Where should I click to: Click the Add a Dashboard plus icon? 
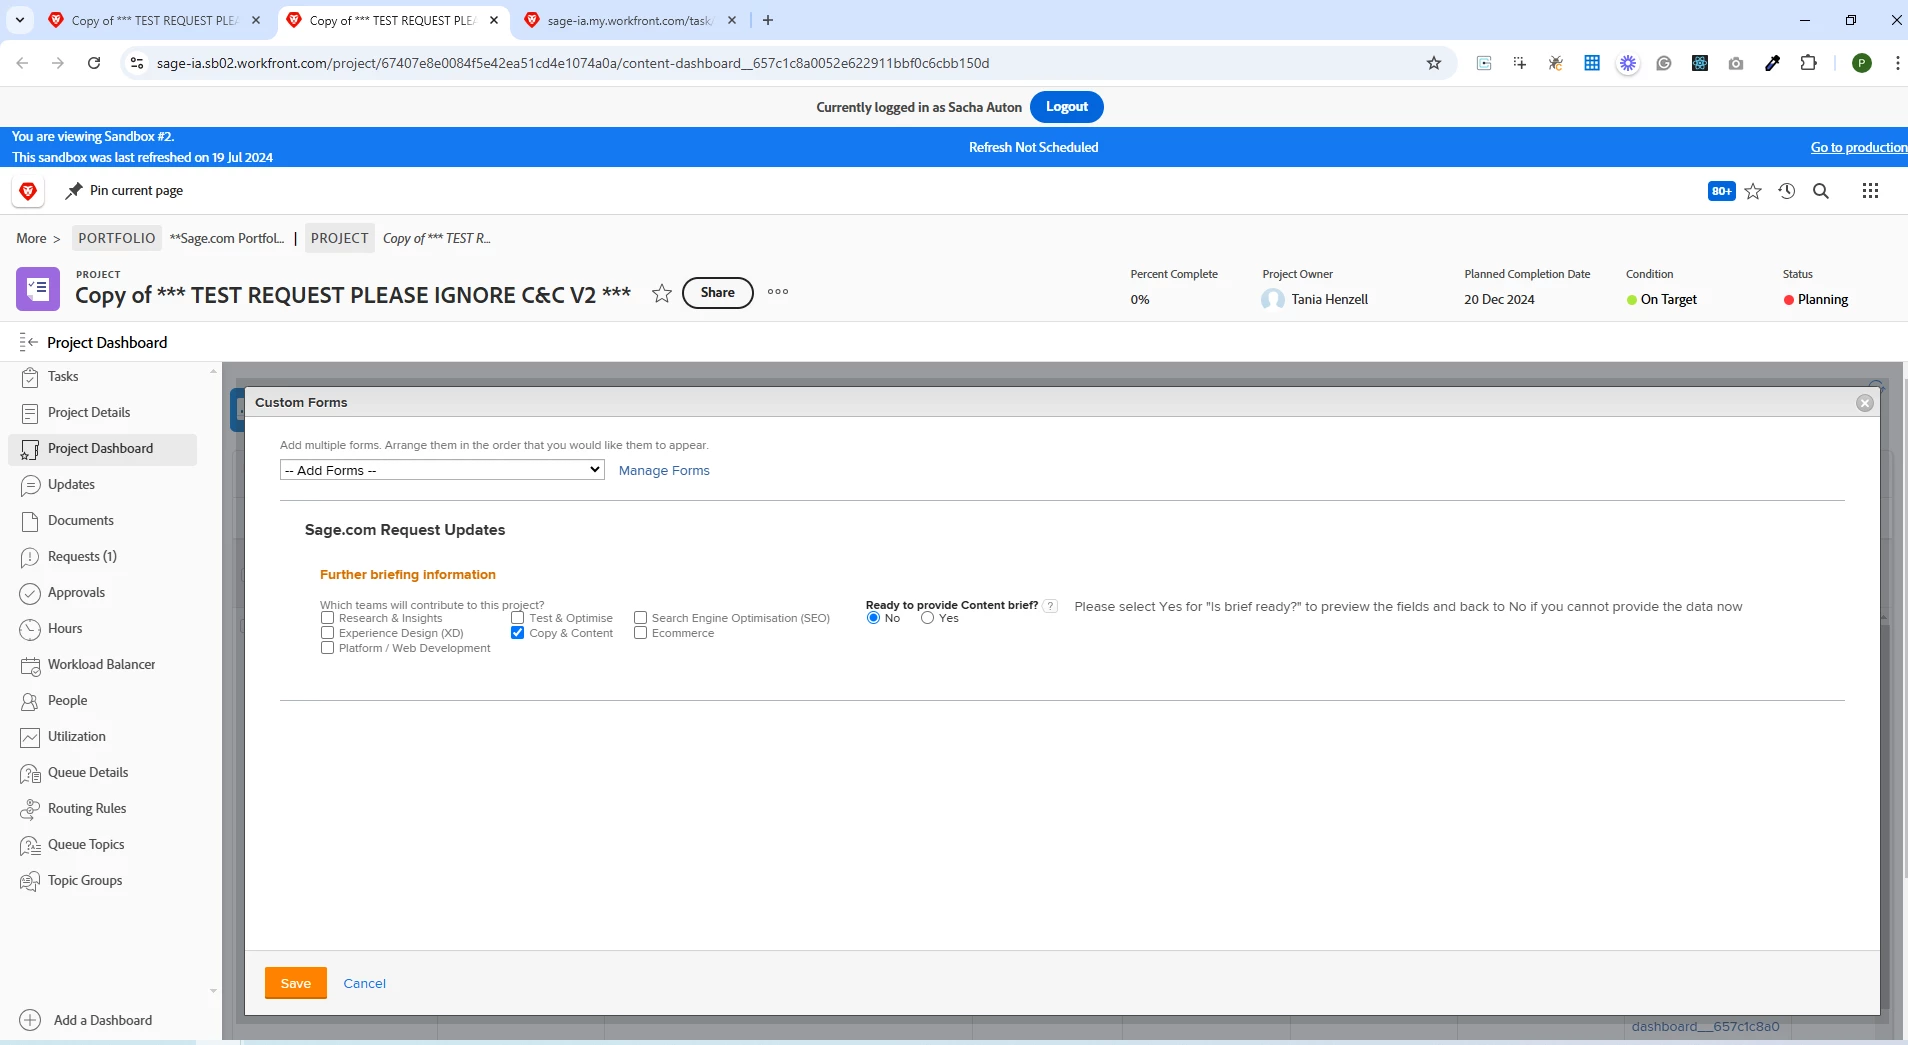tap(30, 1020)
